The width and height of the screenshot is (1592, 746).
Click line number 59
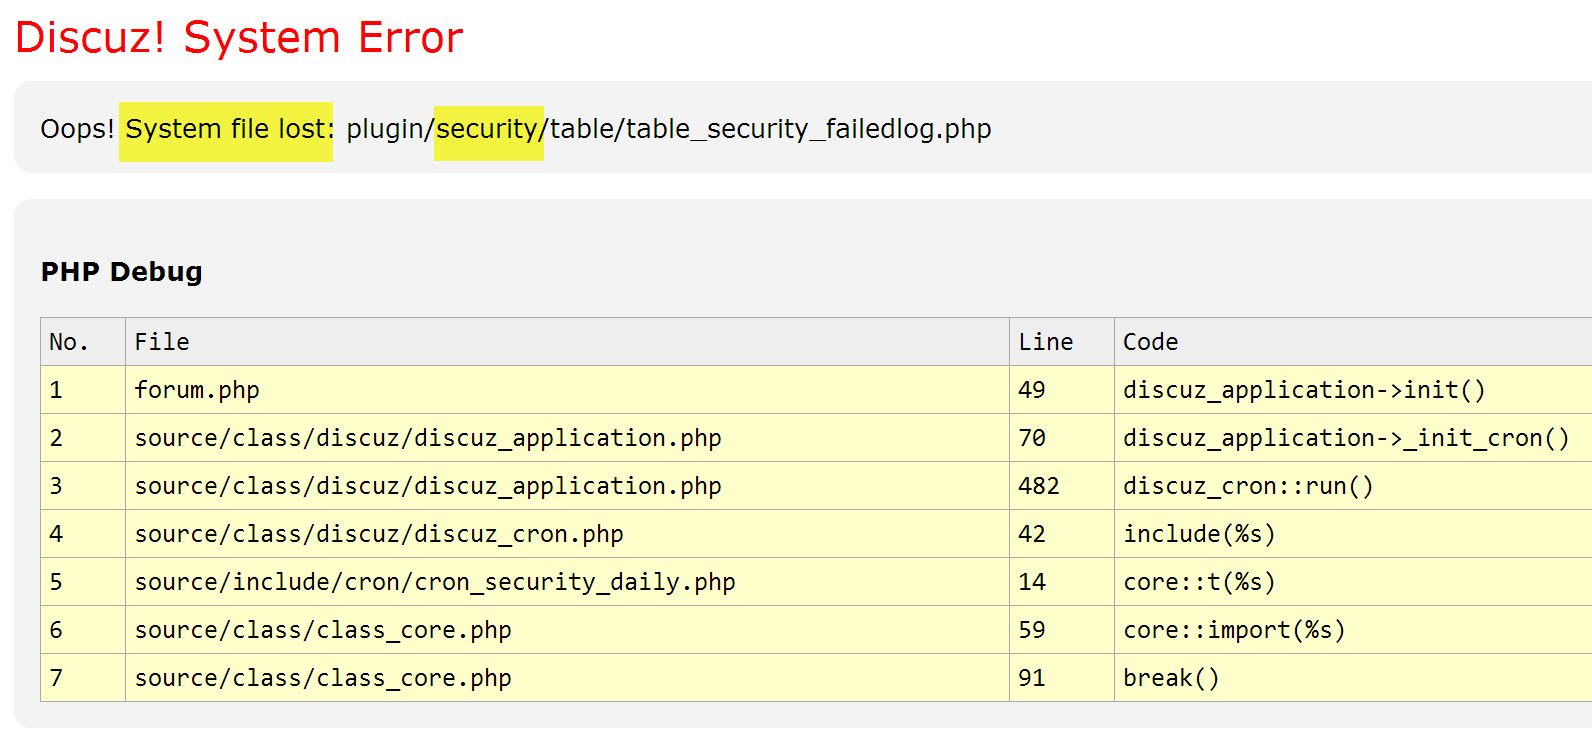[x=1032, y=630]
